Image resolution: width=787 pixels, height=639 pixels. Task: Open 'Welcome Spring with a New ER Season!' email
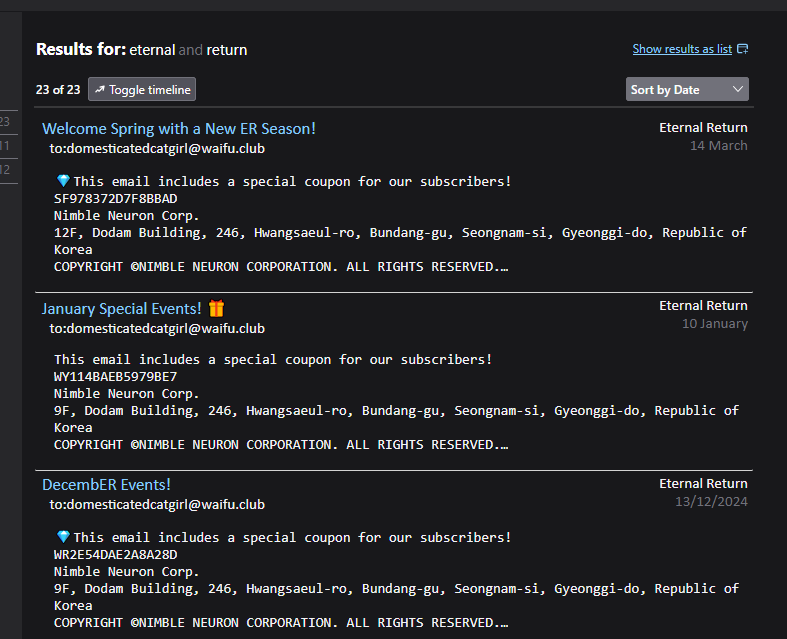(x=179, y=129)
